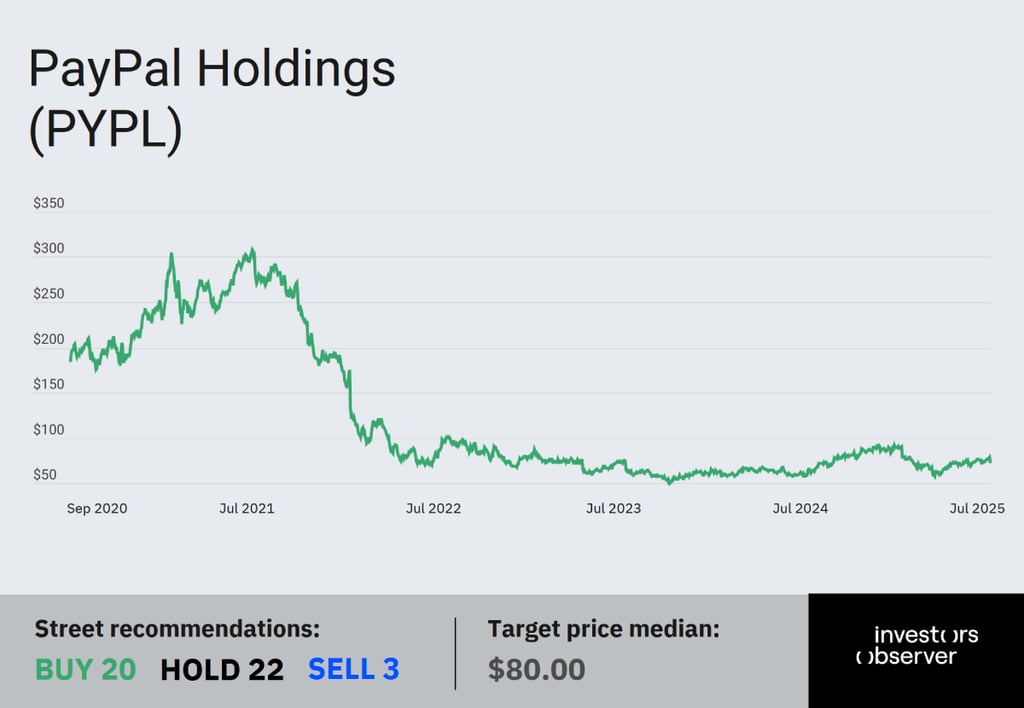Click the Target price median label
Viewport: 1024px width, 708px height.
click(x=603, y=629)
